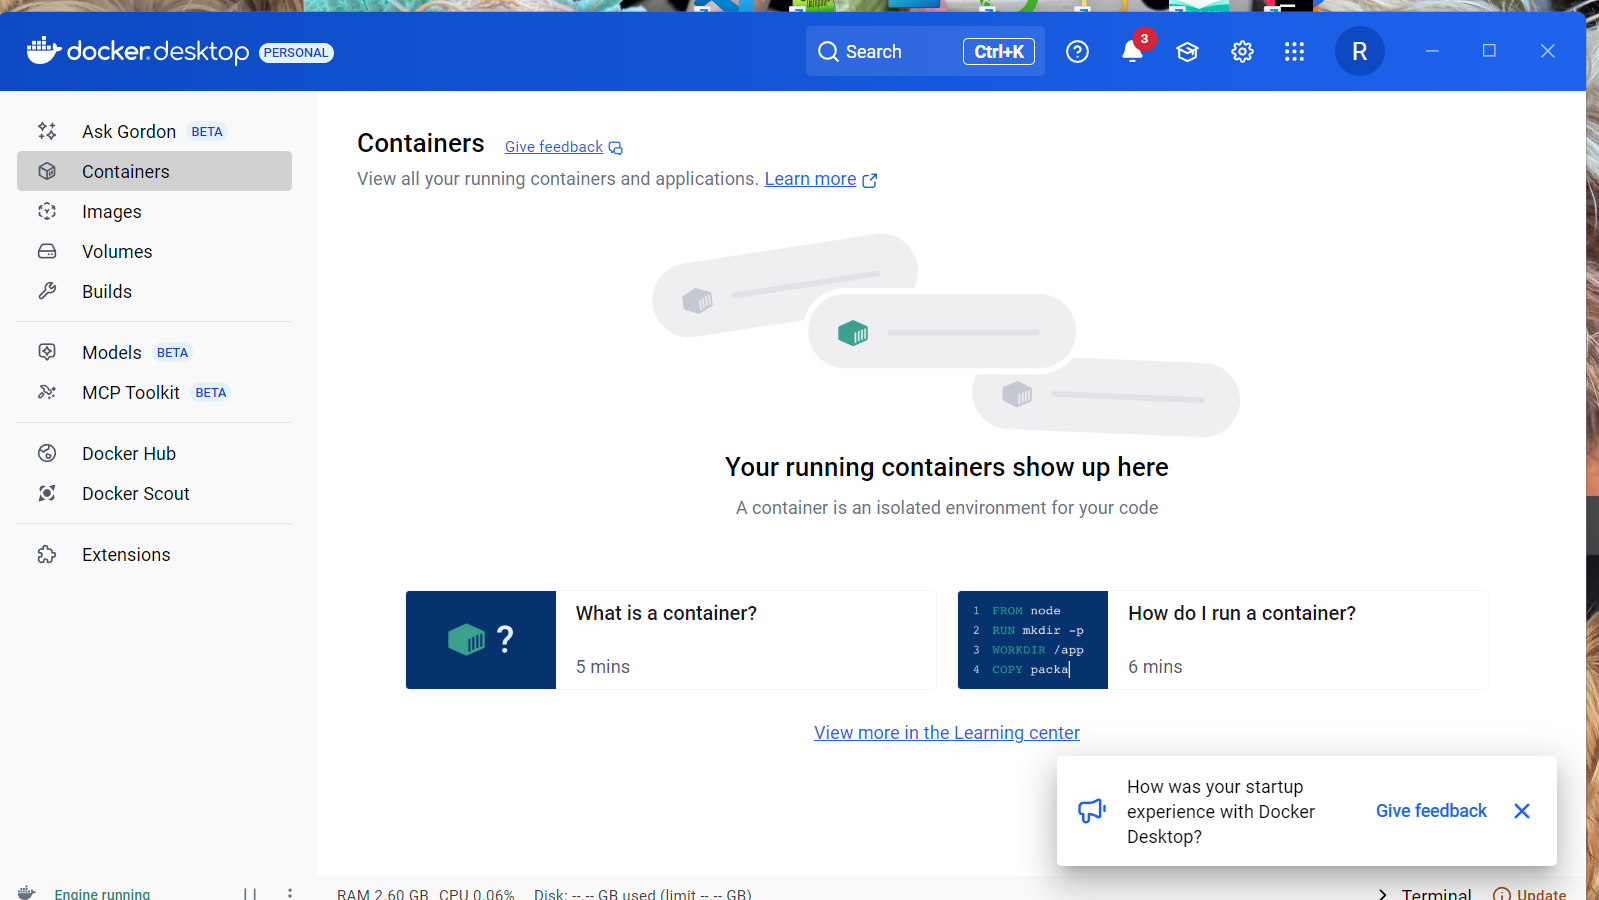Click the Containers cube icon

click(x=47, y=171)
